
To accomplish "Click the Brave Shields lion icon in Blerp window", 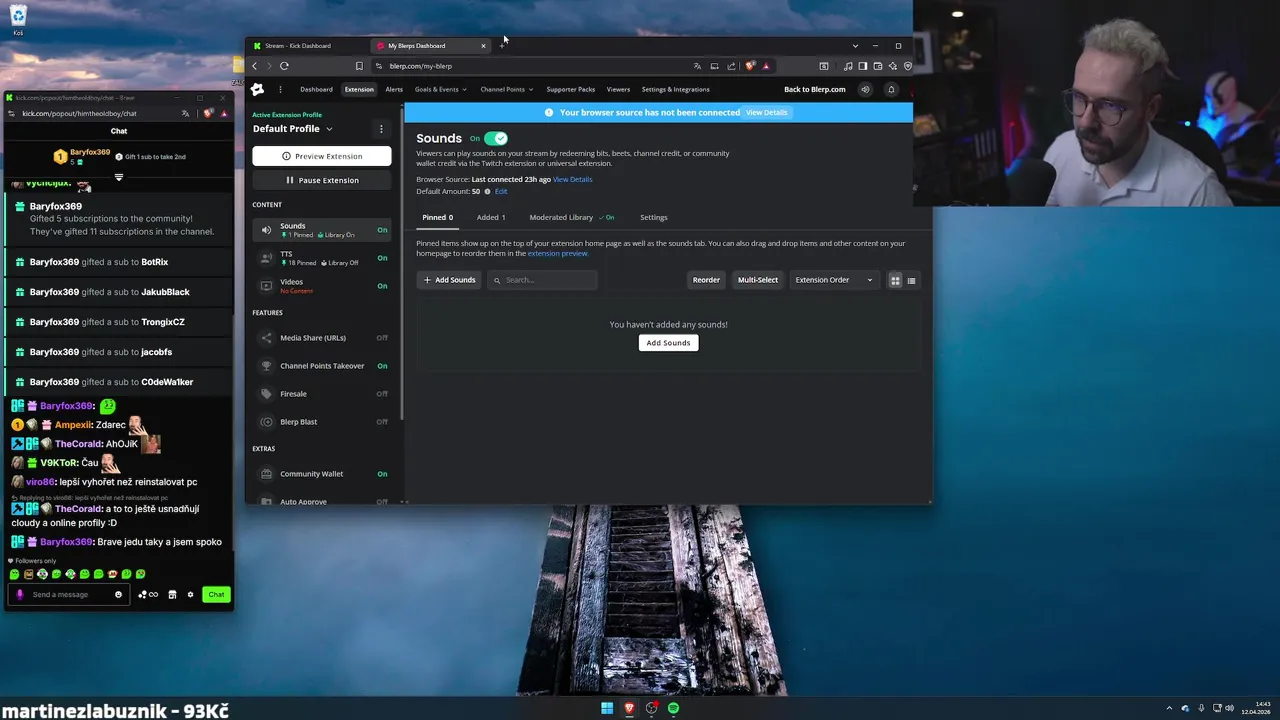I will coord(750,66).
